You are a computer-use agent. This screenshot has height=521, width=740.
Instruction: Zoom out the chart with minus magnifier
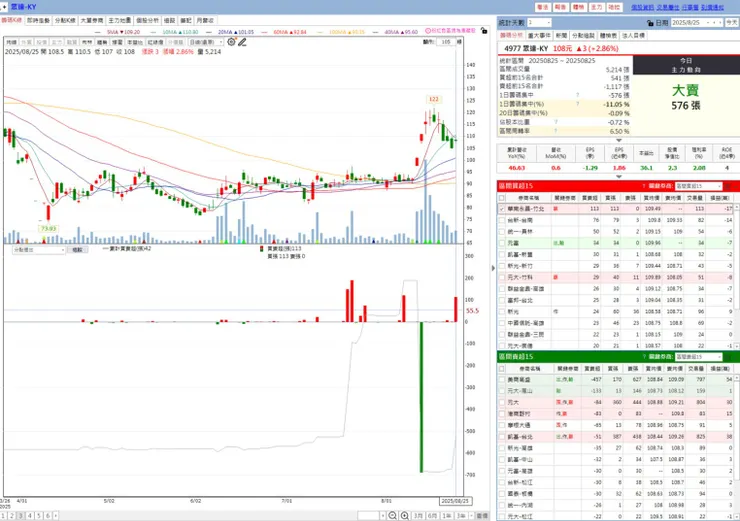(392, 516)
